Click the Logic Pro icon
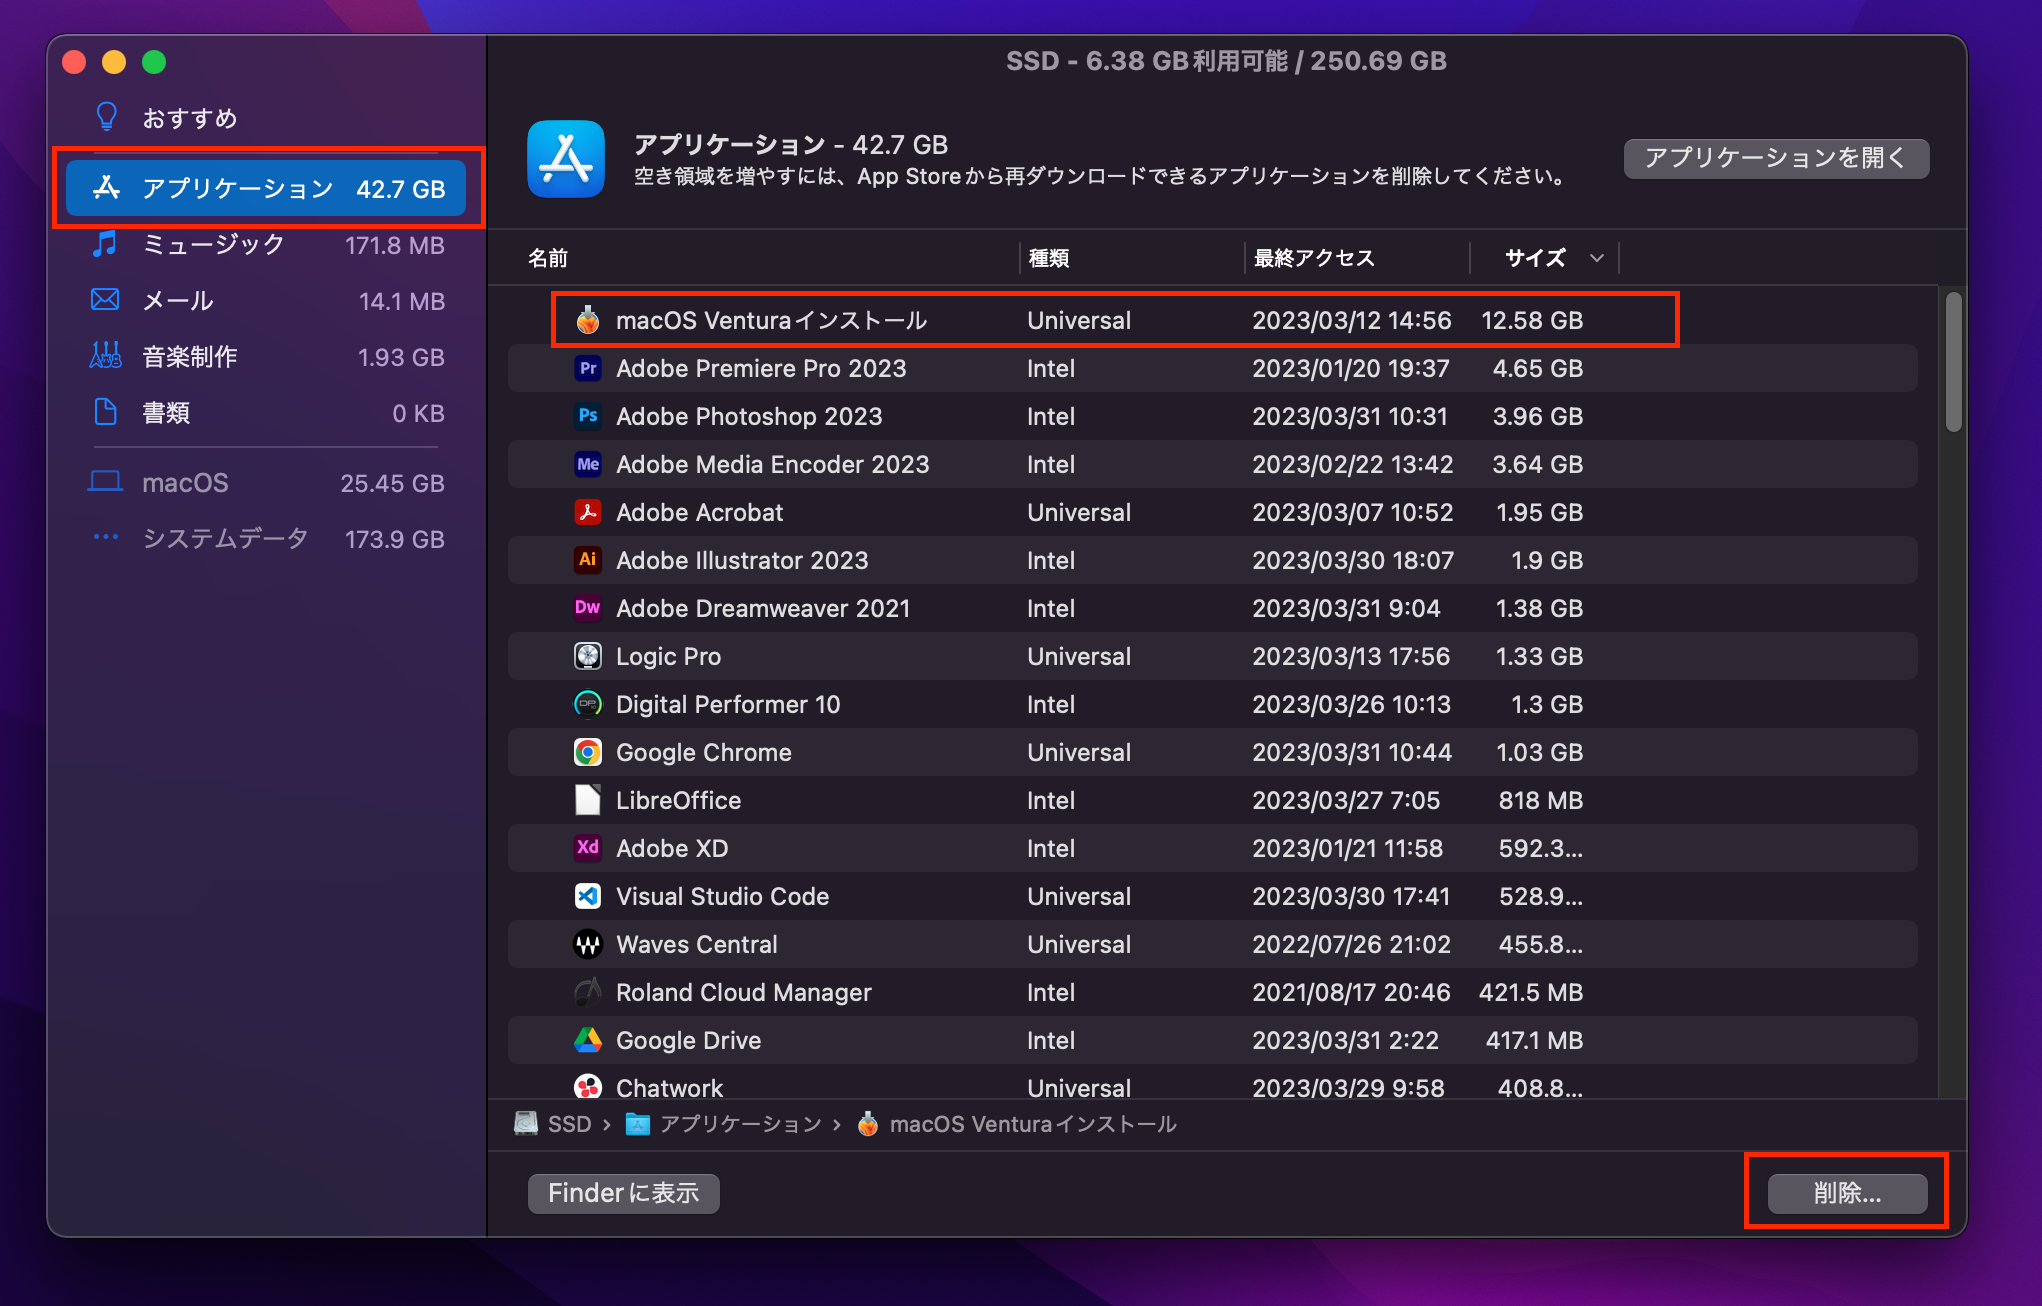2042x1306 pixels. 588,656
